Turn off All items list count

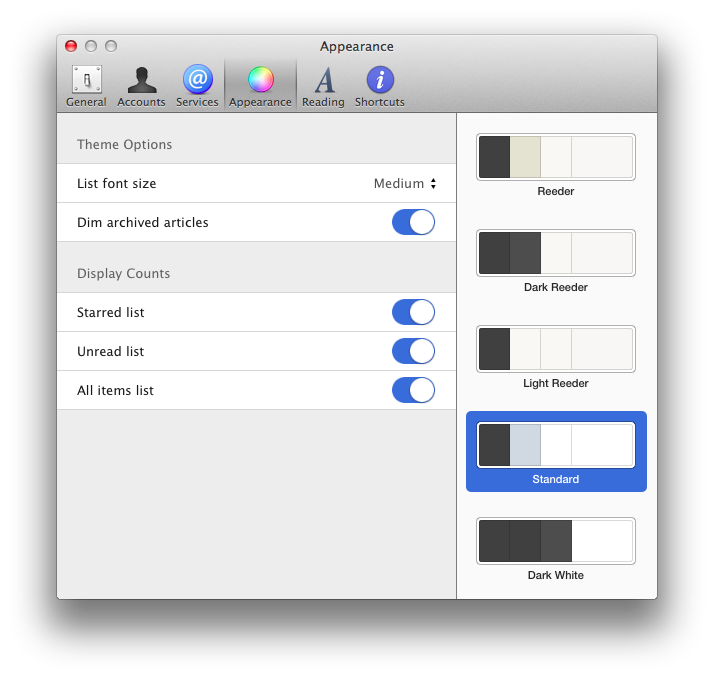click(413, 390)
